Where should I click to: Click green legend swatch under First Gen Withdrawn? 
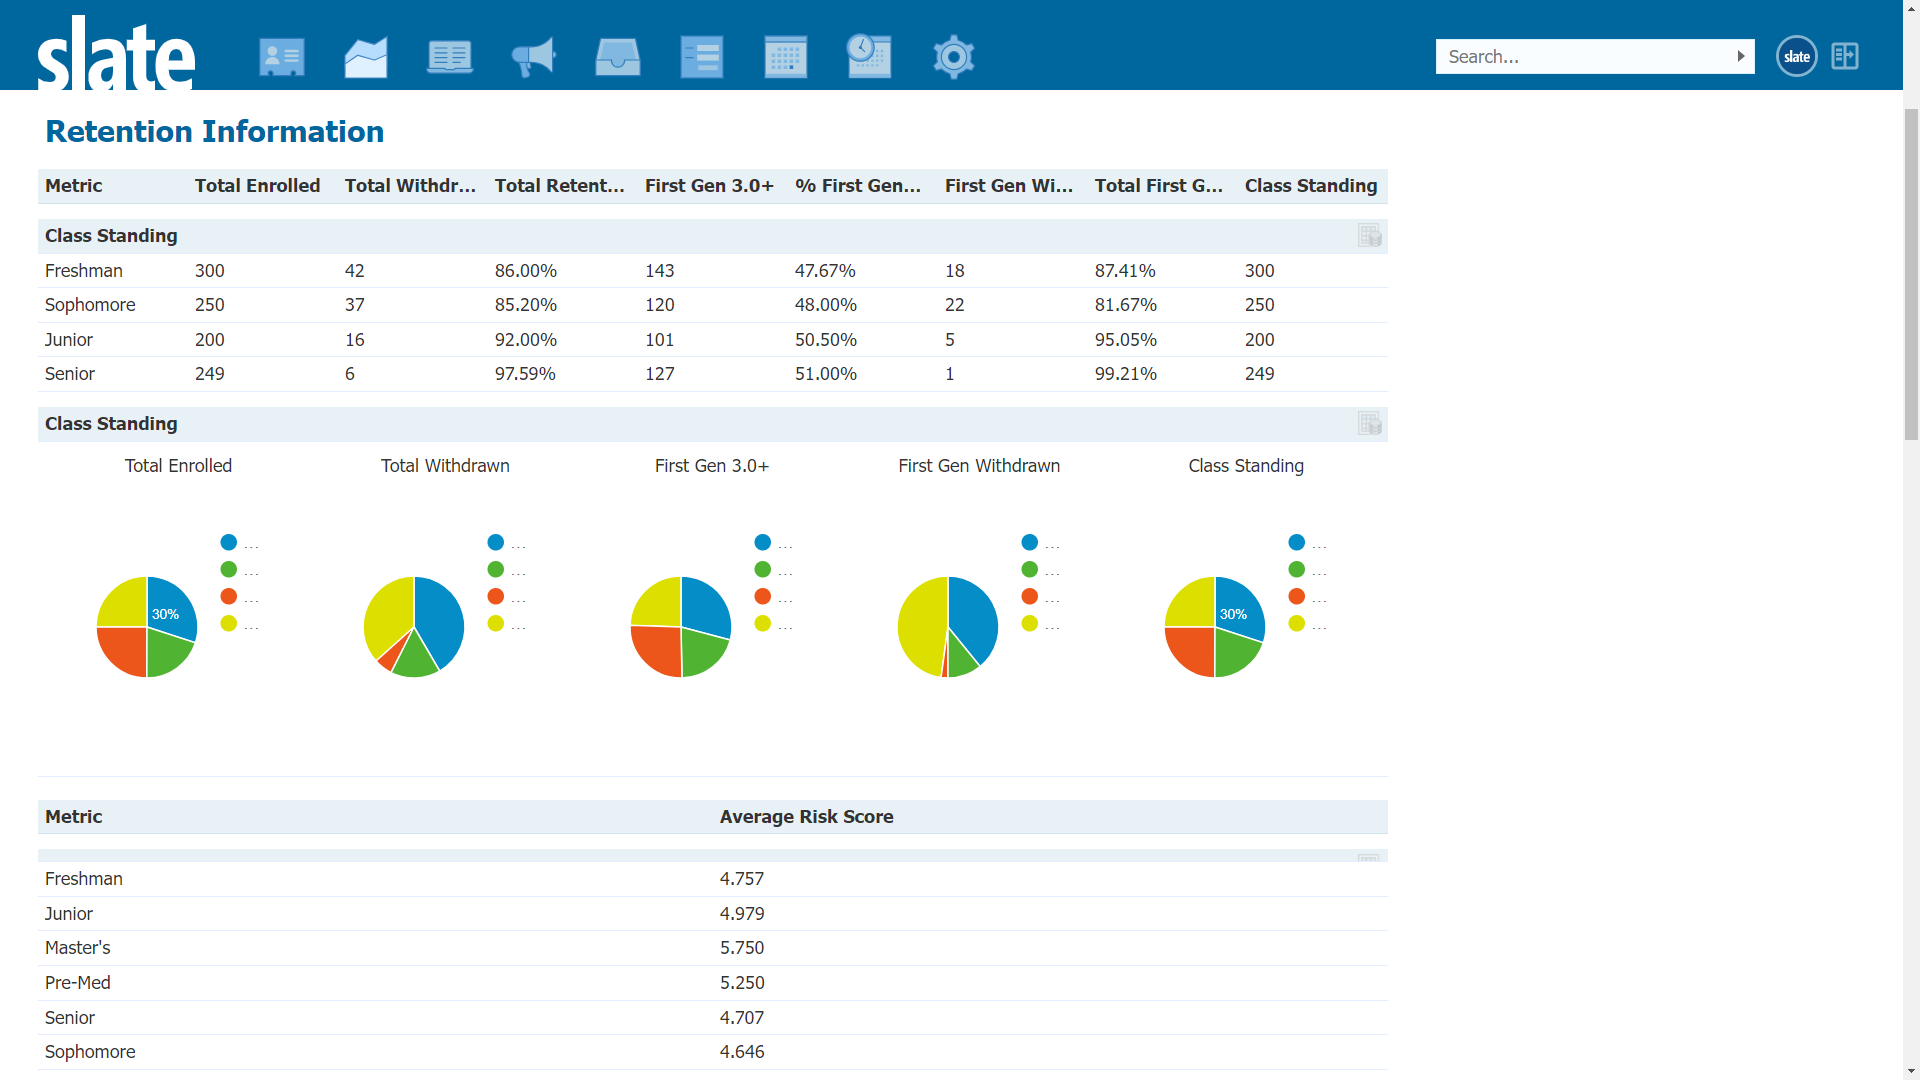pos(1030,569)
